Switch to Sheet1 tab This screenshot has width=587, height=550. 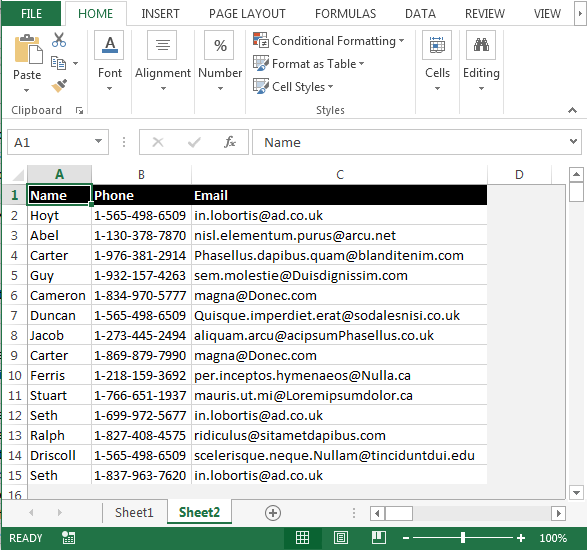click(x=134, y=512)
